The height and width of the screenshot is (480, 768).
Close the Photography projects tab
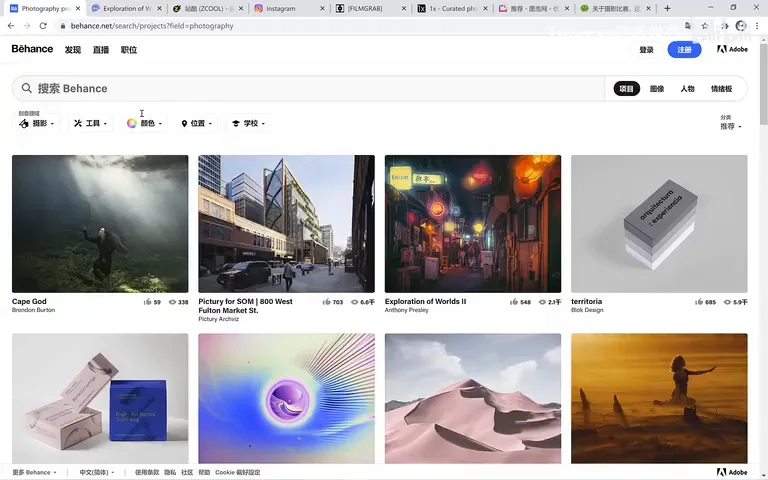tap(78, 8)
